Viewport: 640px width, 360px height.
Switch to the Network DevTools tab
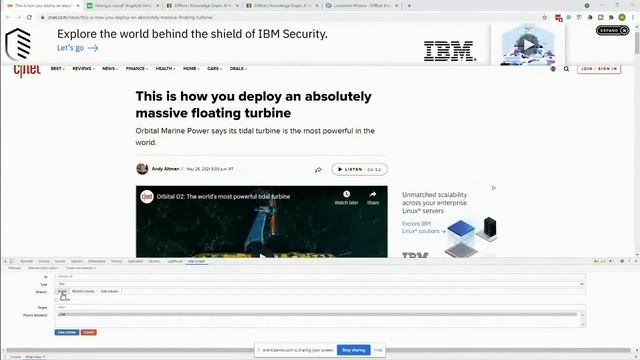[x=77, y=261]
